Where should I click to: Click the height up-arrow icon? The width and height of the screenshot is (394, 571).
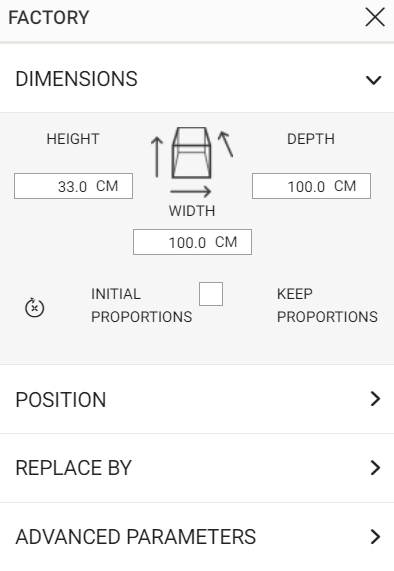click(157, 157)
